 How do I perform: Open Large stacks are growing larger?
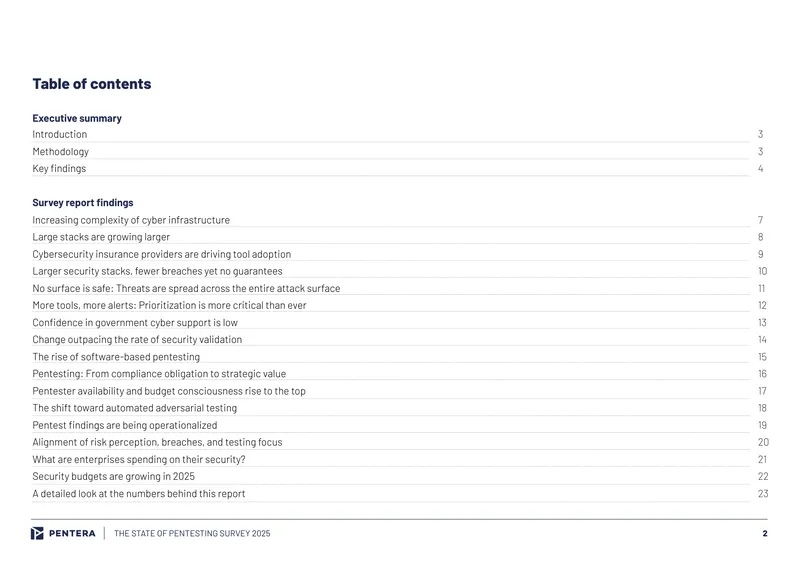click(x=101, y=237)
